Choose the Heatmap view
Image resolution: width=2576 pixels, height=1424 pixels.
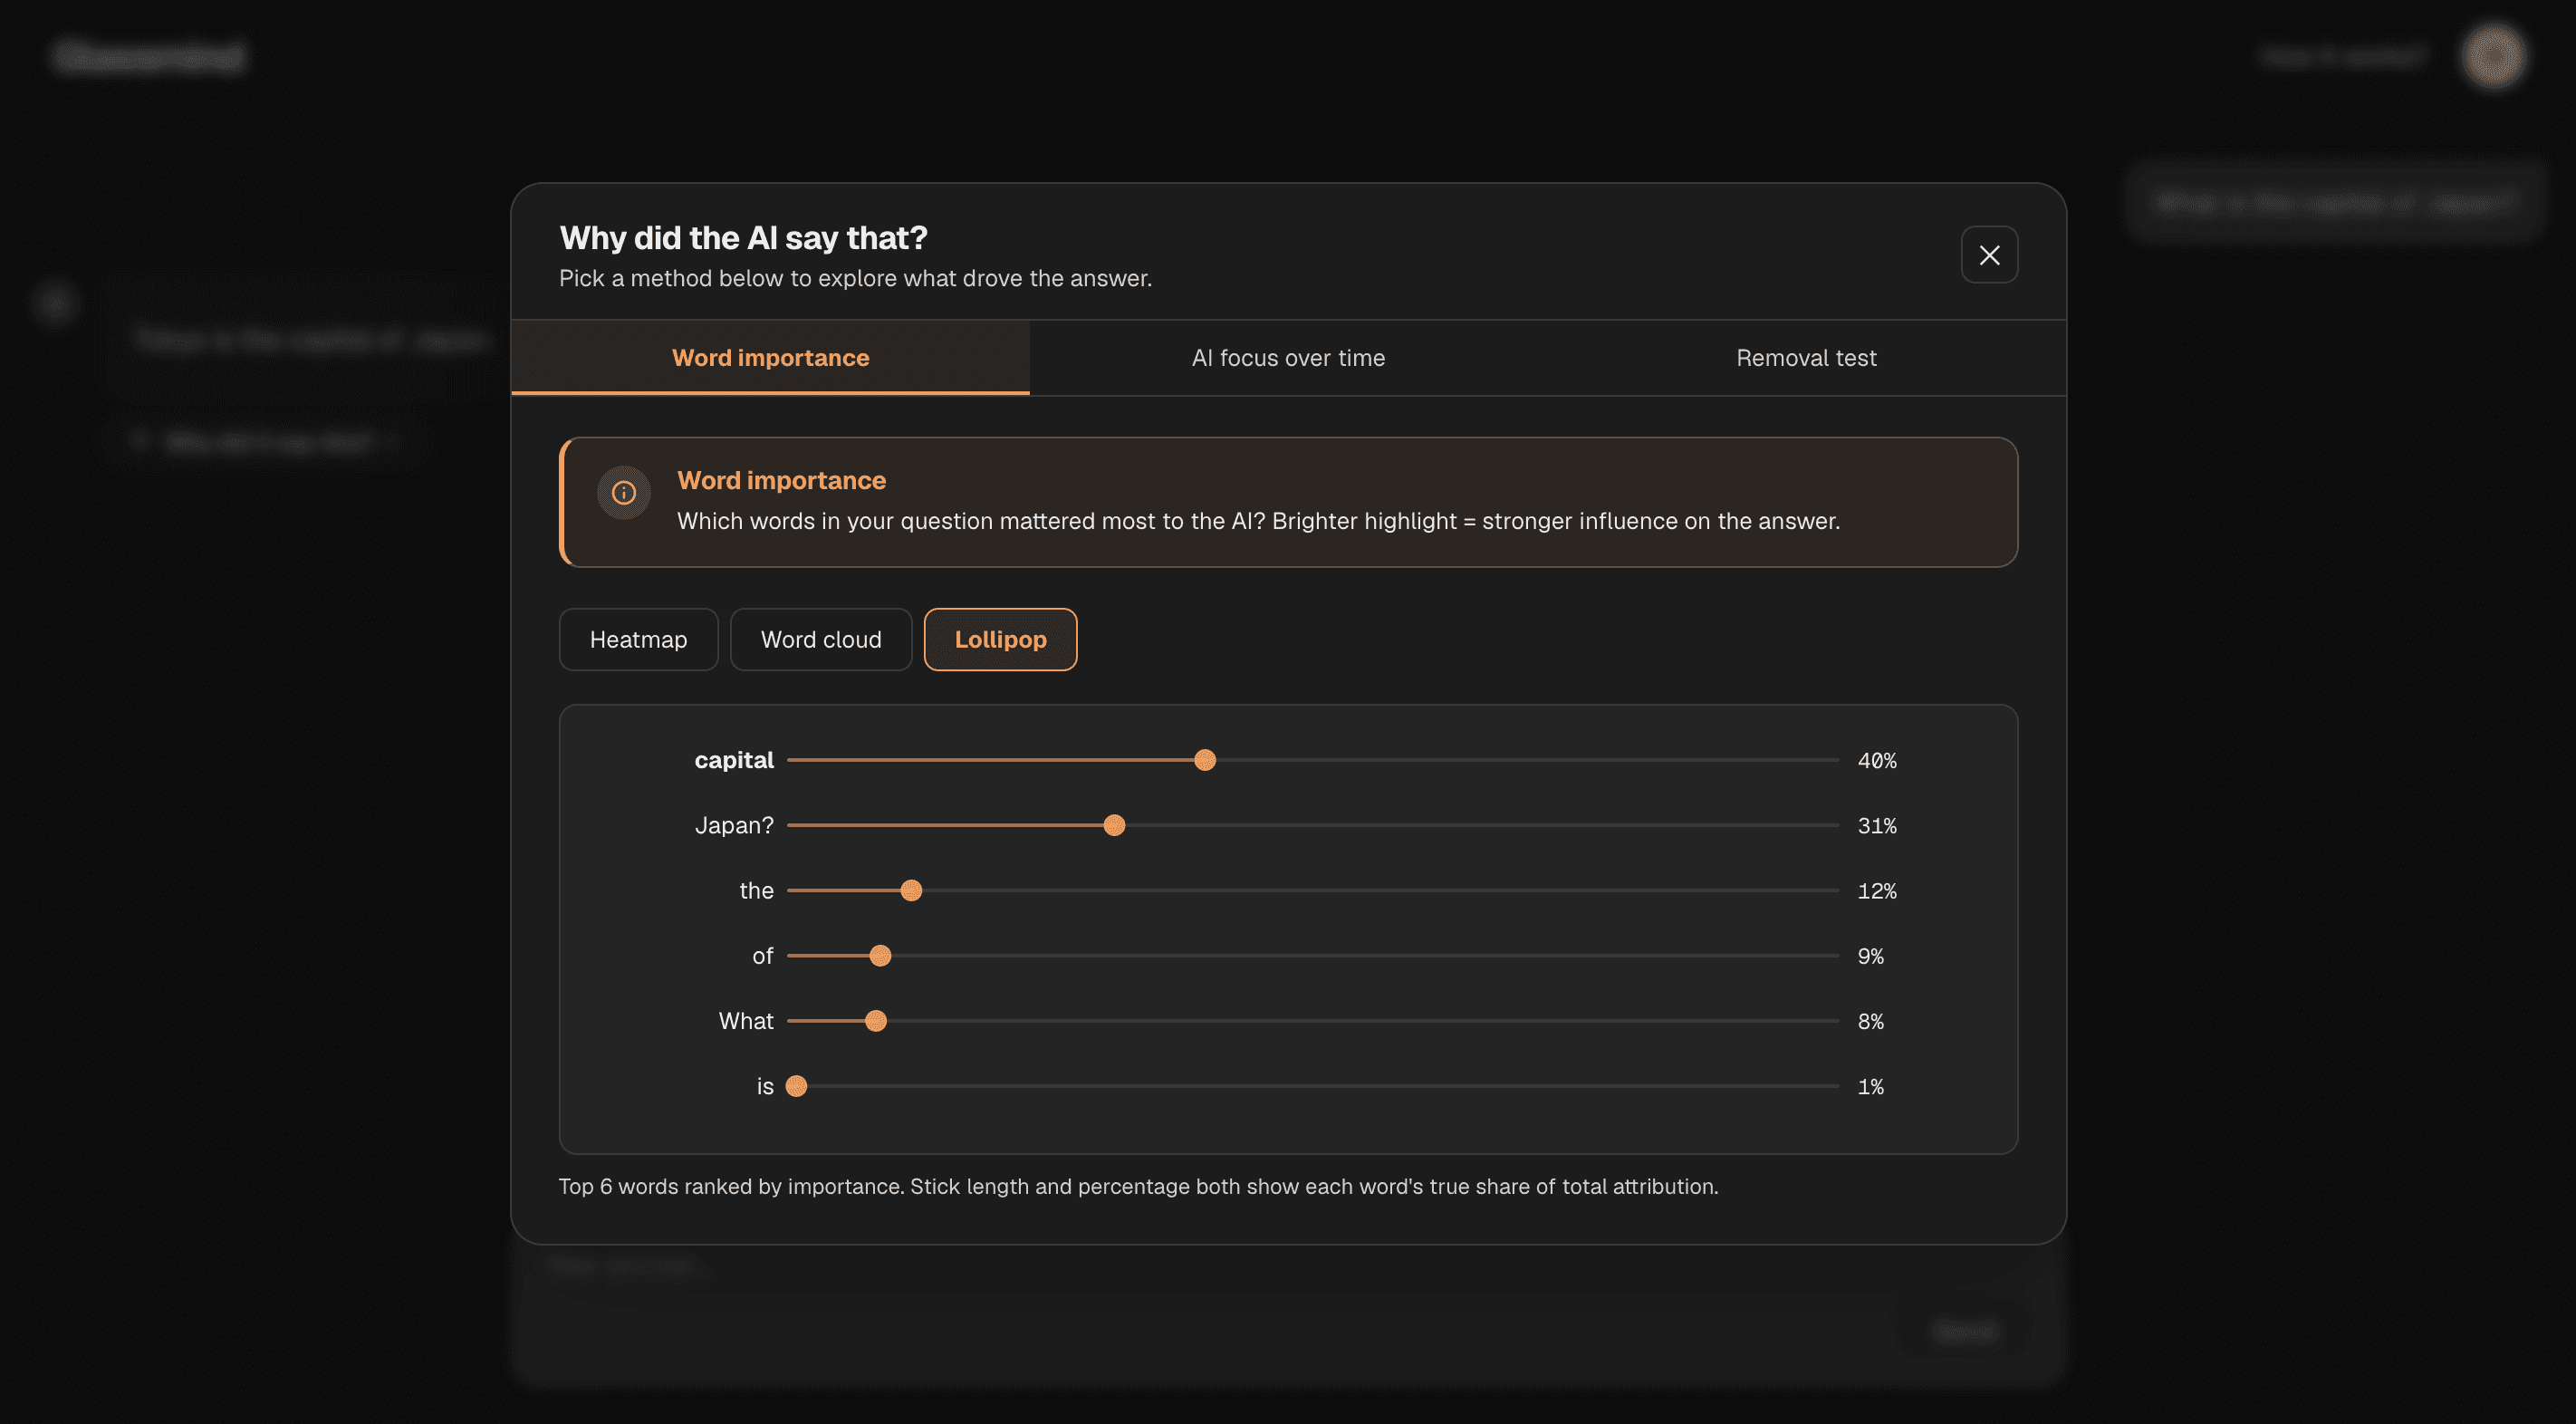pyautogui.click(x=638, y=639)
